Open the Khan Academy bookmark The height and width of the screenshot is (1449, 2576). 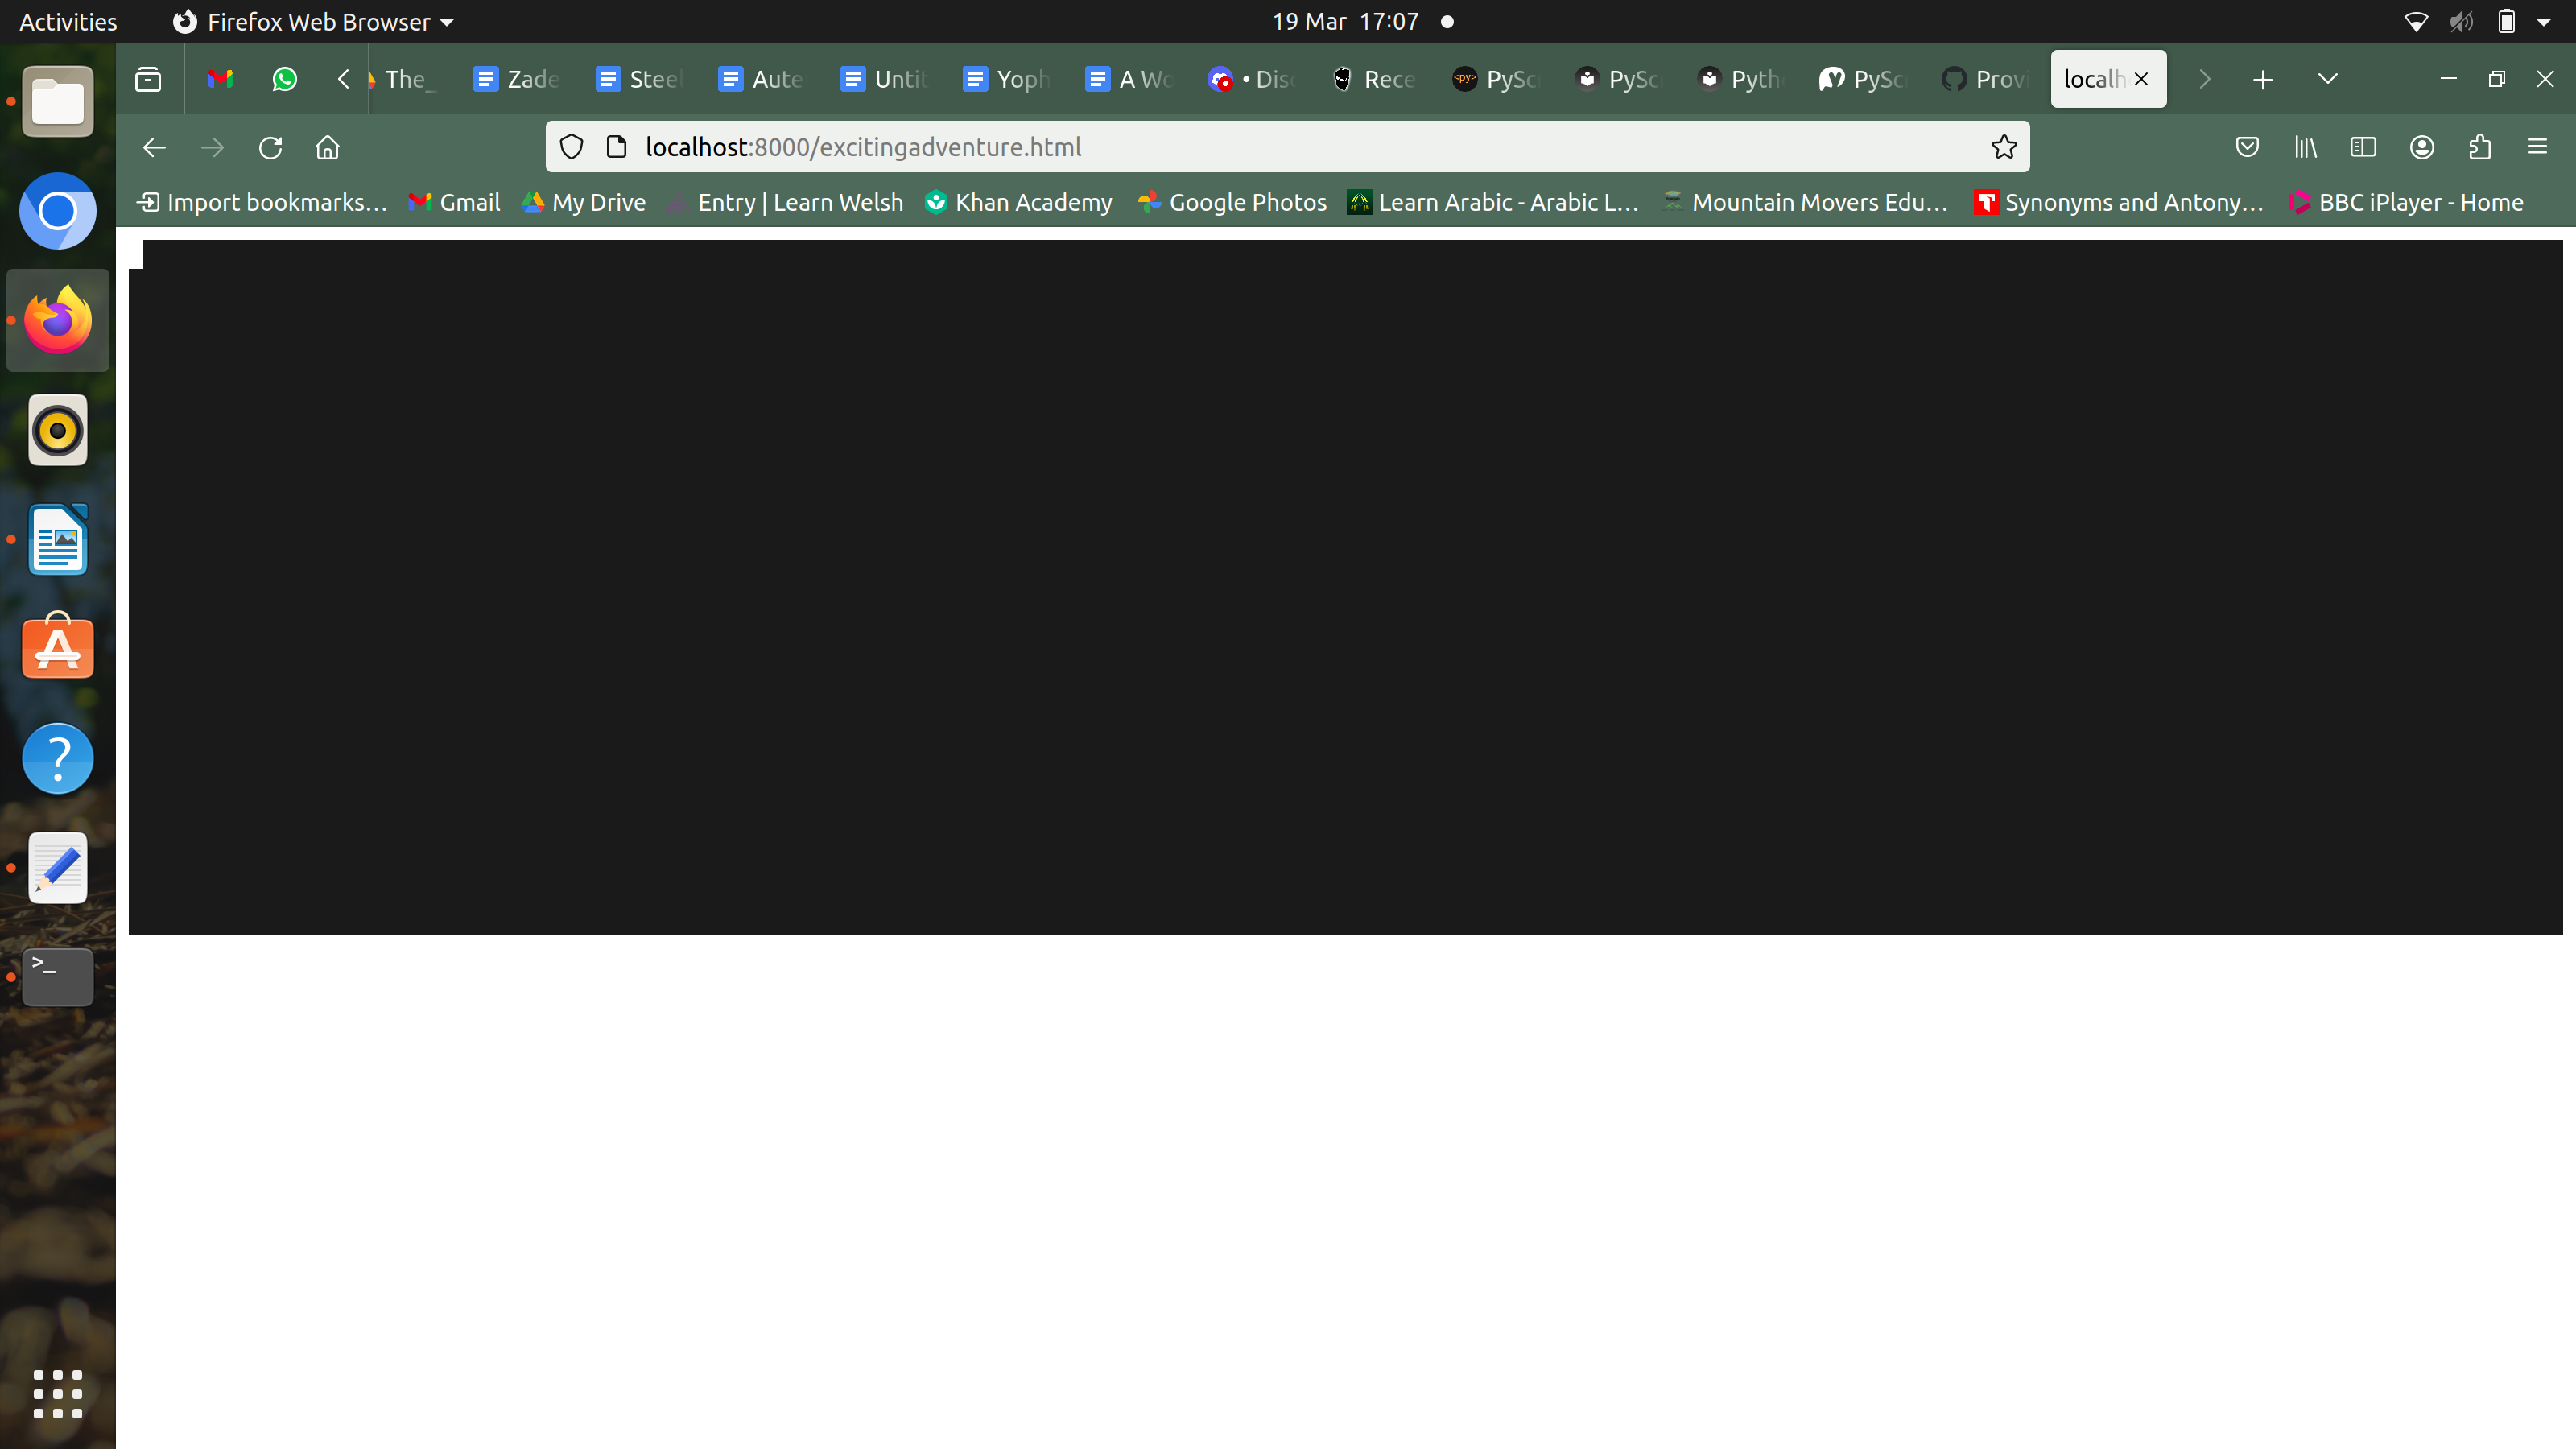(x=1018, y=202)
